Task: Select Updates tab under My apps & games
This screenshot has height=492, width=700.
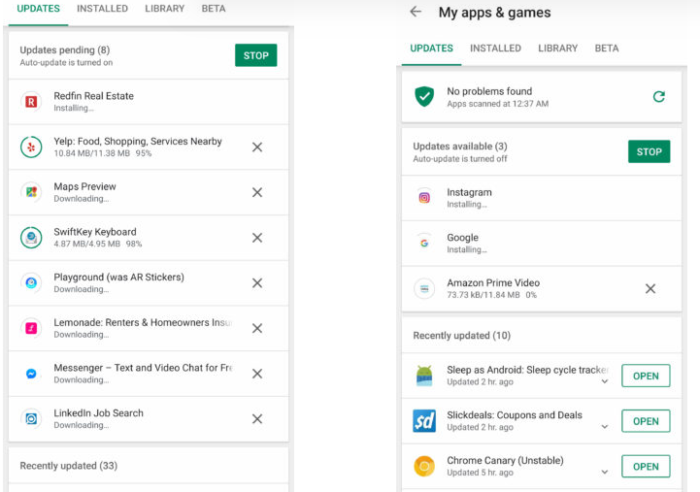Action: pos(431,48)
